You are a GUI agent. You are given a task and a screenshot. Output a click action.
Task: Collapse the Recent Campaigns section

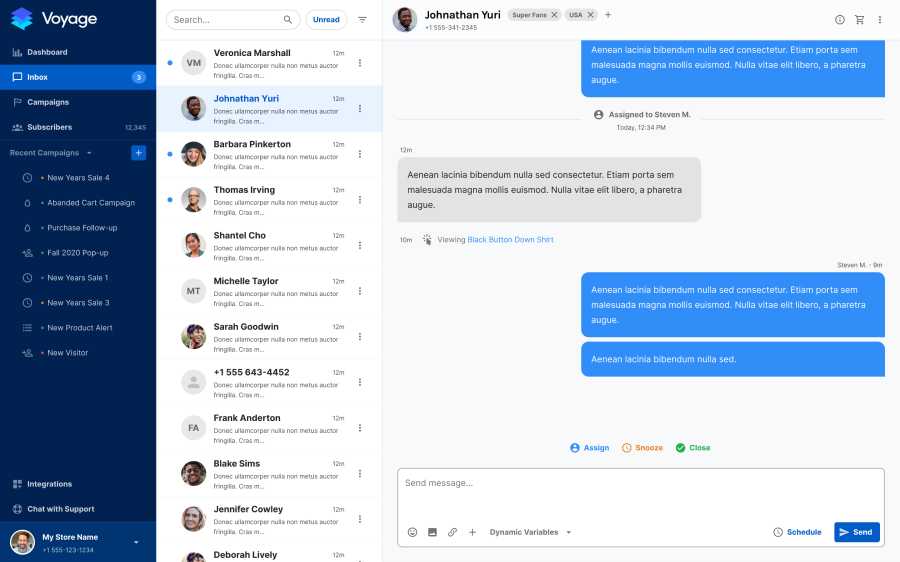89,153
